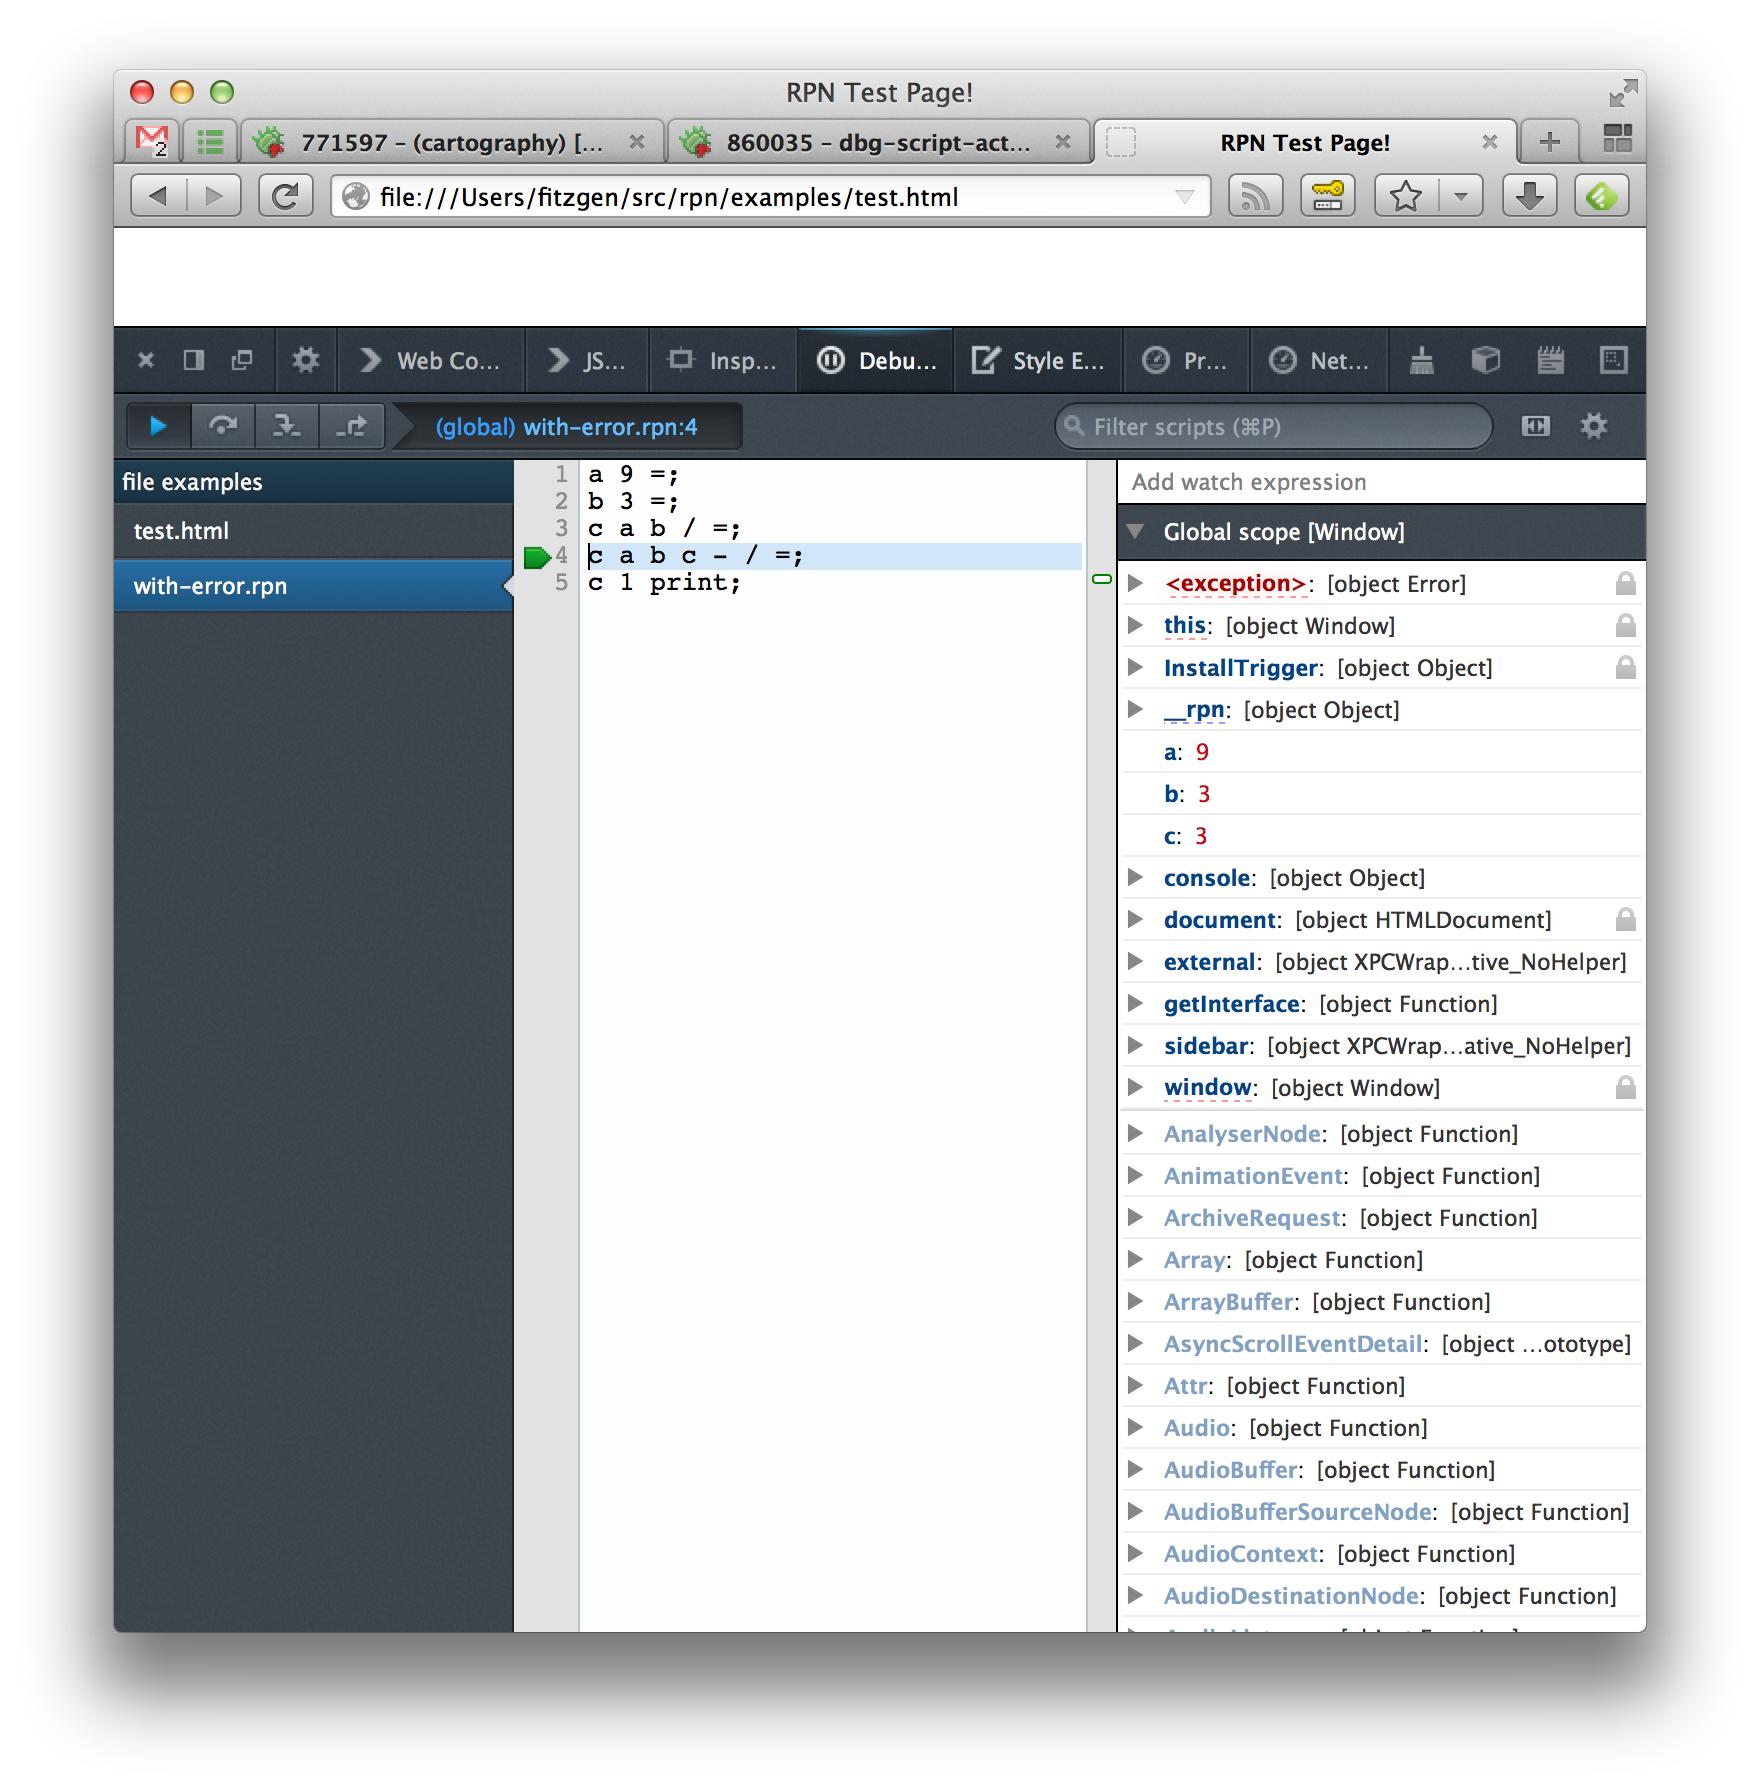The image size is (1760, 1790).
Task: Open a new tab with plus button
Action: 1549,142
